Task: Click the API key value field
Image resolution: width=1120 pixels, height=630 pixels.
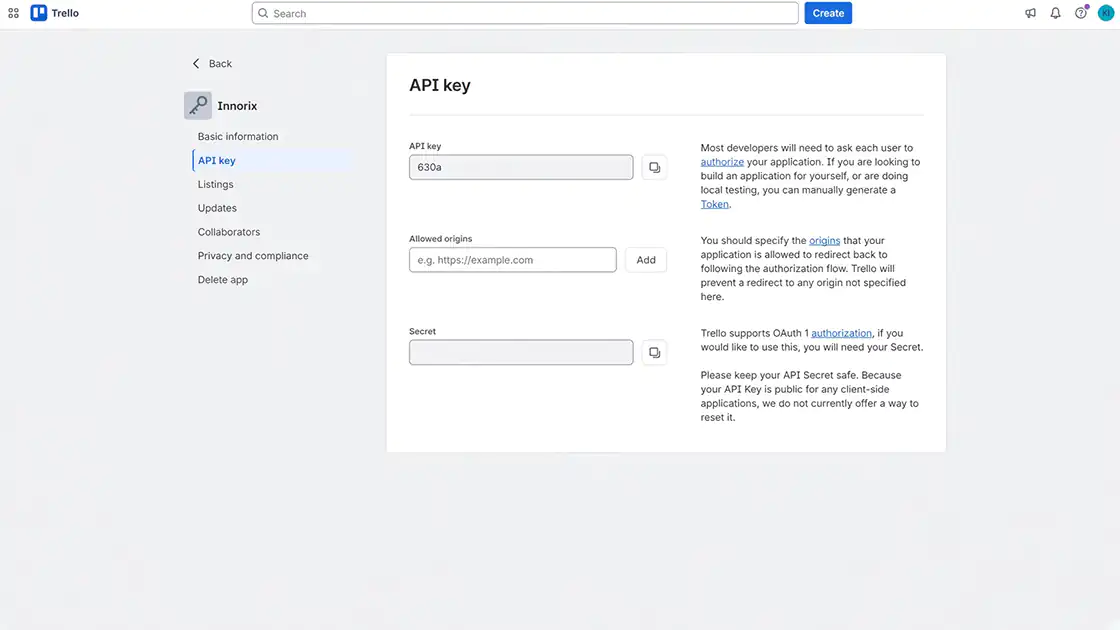Action: (521, 167)
